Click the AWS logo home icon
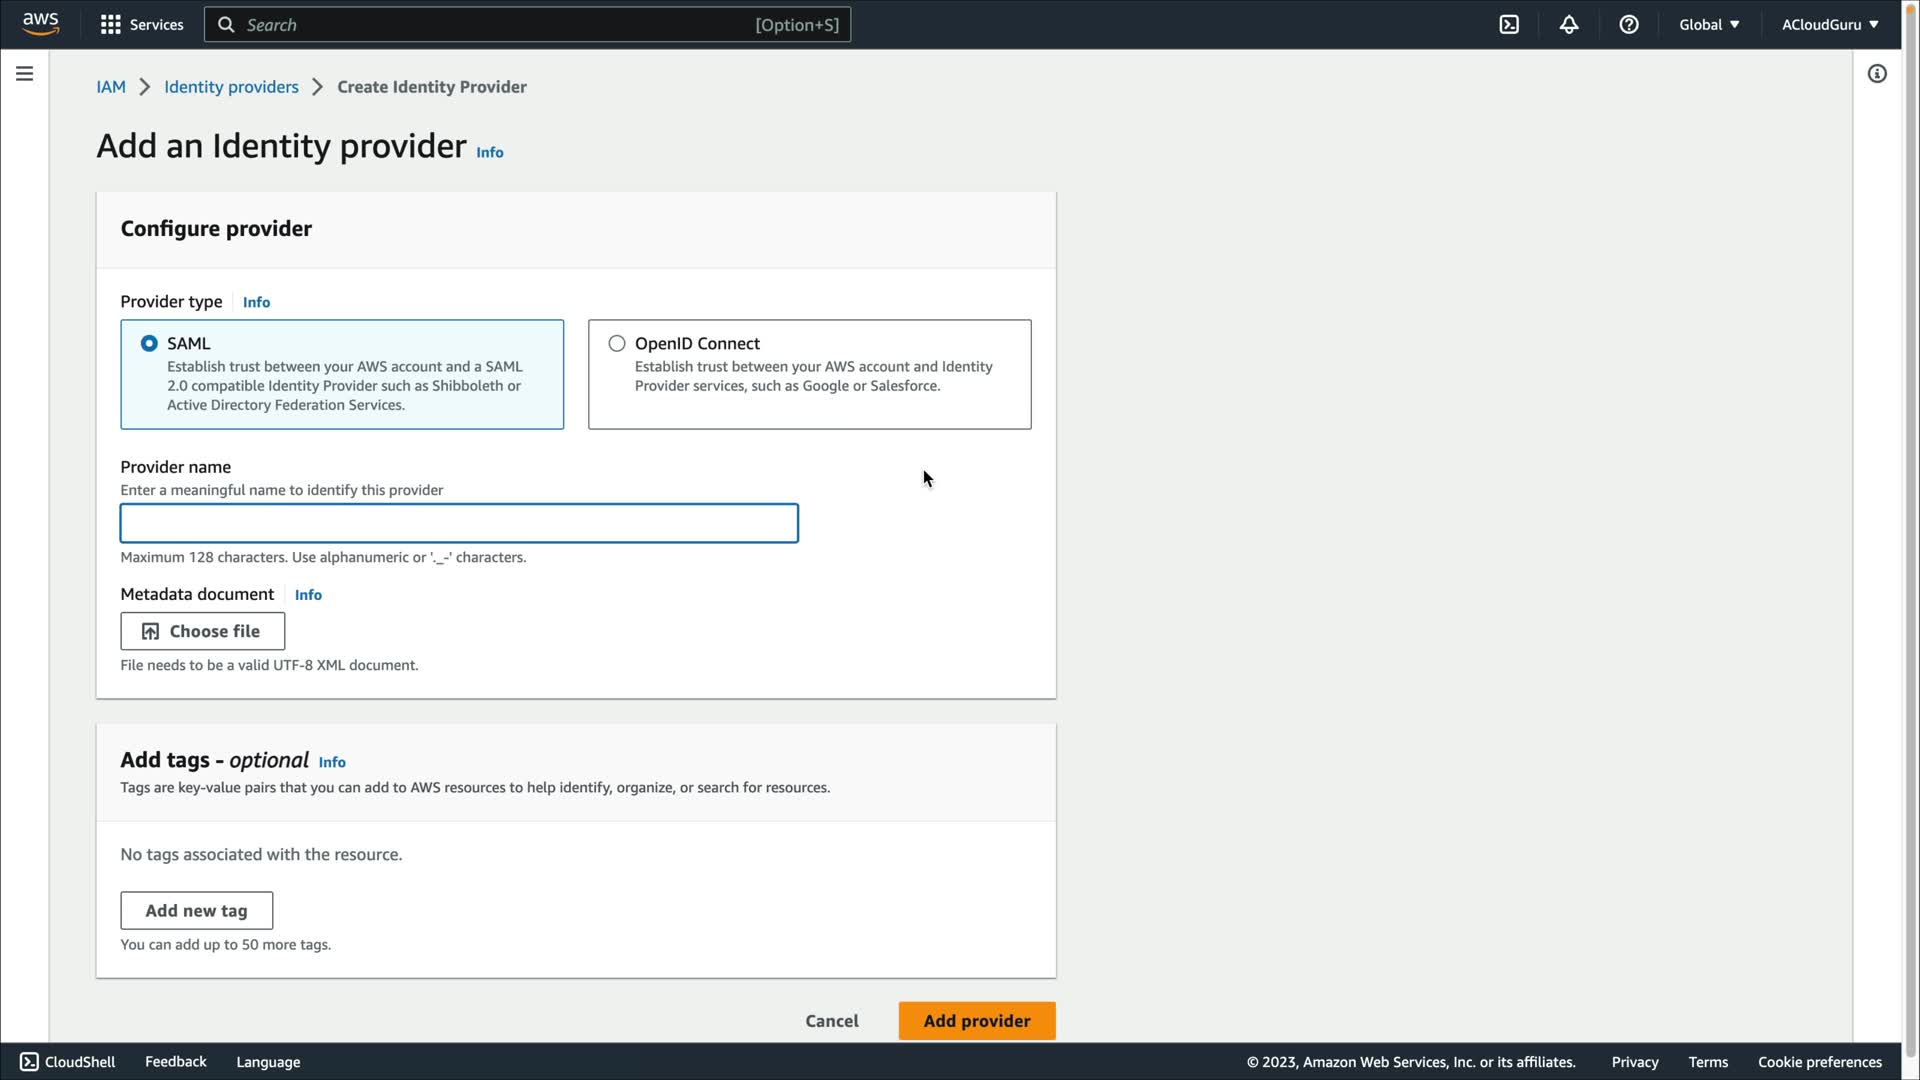Image resolution: width=1920 pixels, height=1080 pixels. tap(40, 24)
